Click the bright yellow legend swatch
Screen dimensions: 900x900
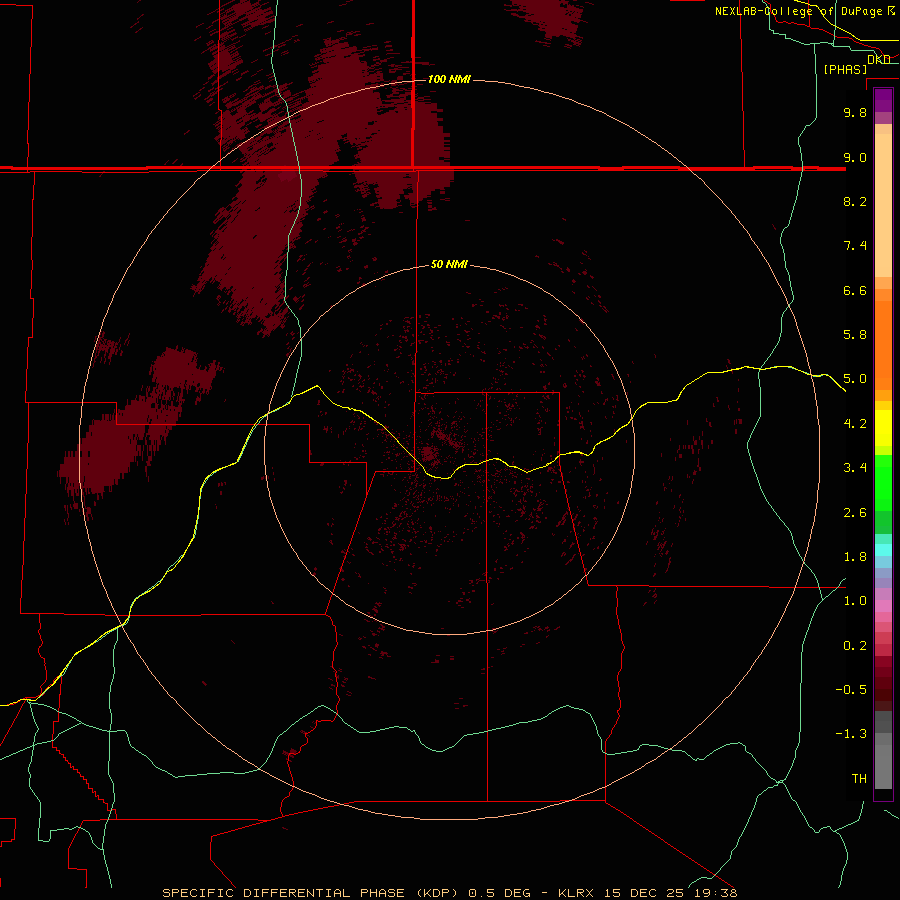tap(883, 428)
